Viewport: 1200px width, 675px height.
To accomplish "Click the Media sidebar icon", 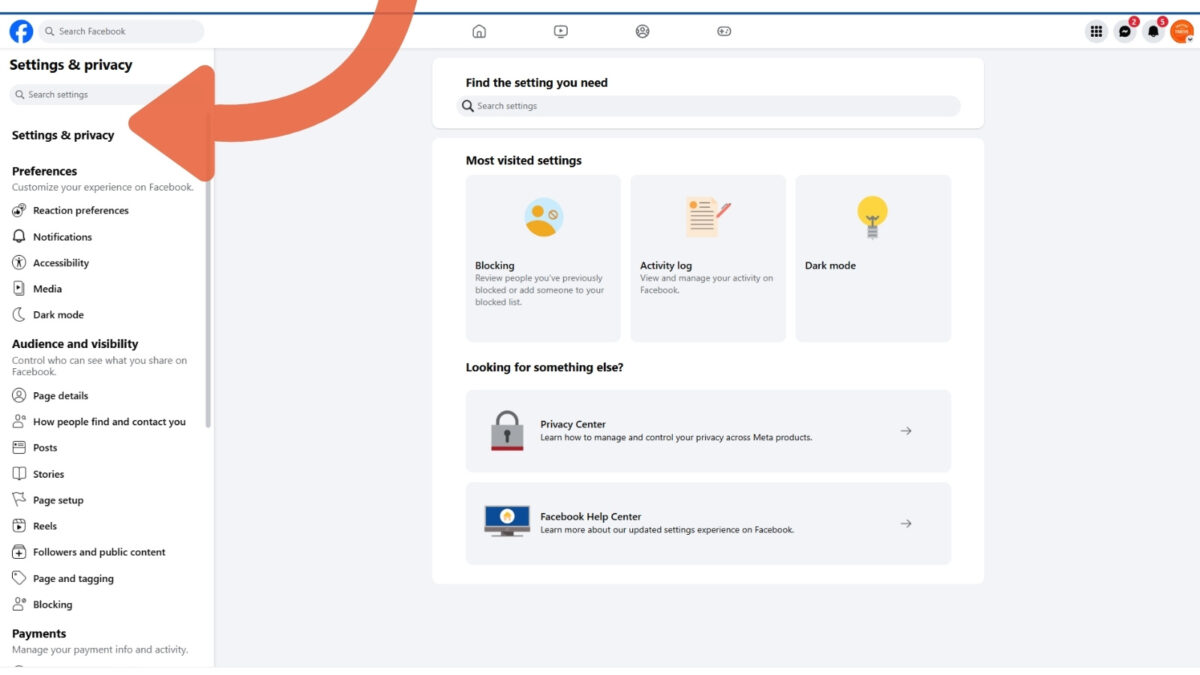I will [x=19, y=289].
